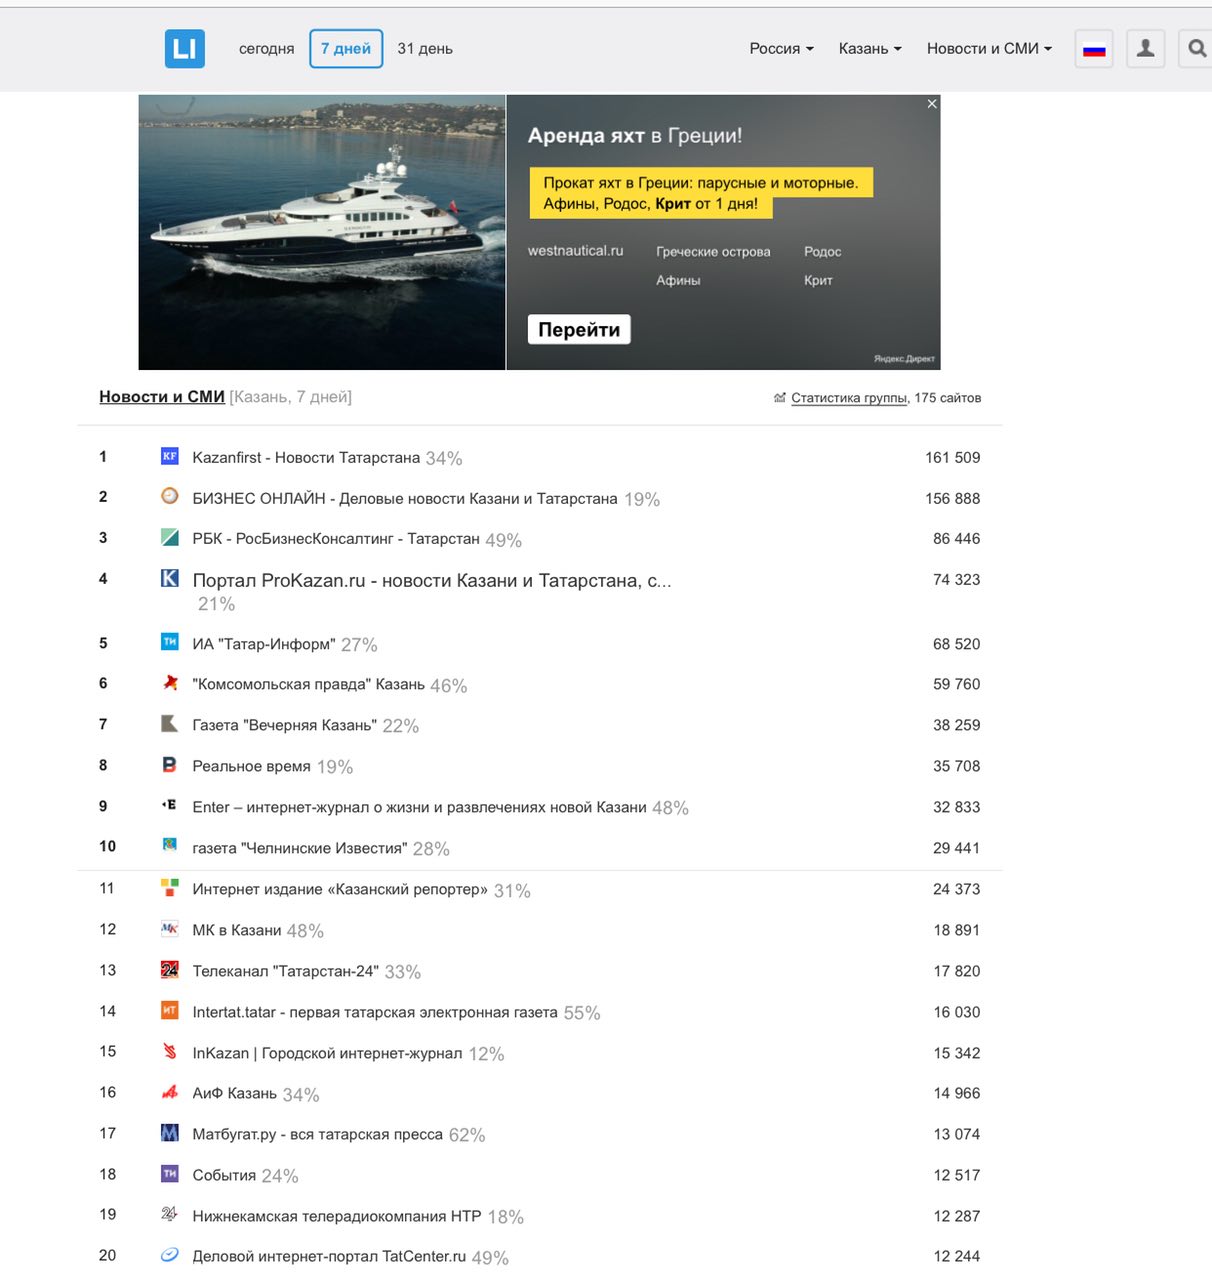Open Газета "Вечерняя Казань" link

[285, 726]
